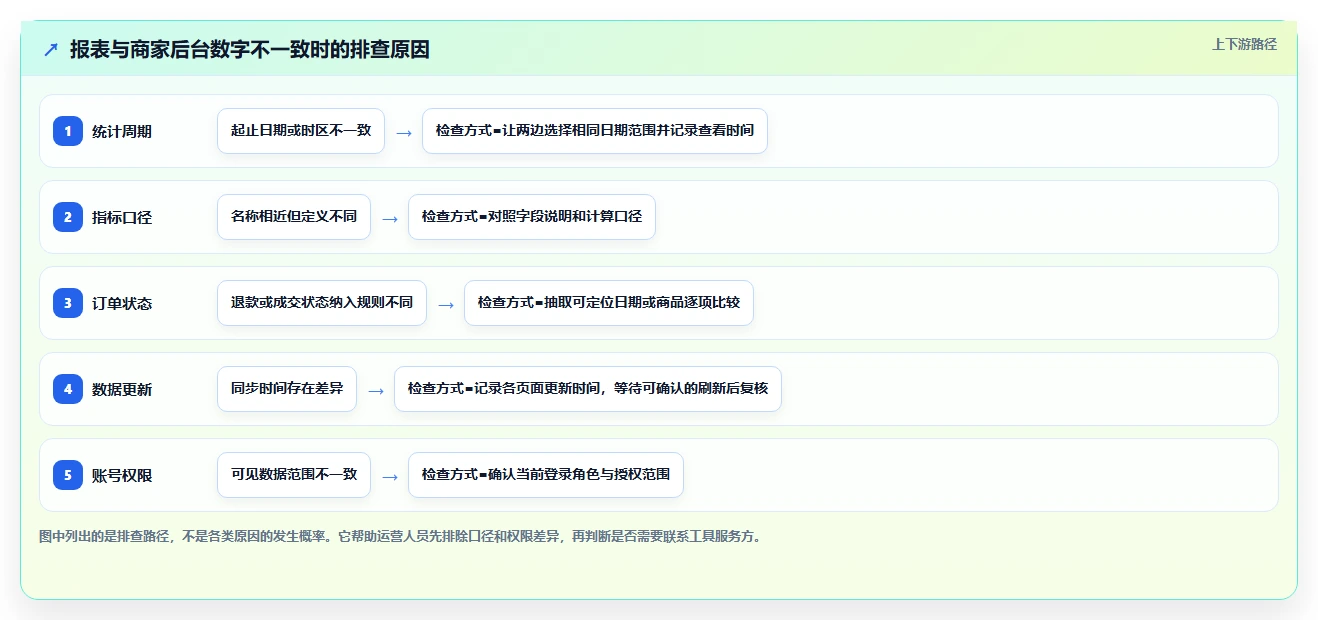Select step badge number 3
The width and height of the screenshot is (1318, 620).
coord(68,302)
